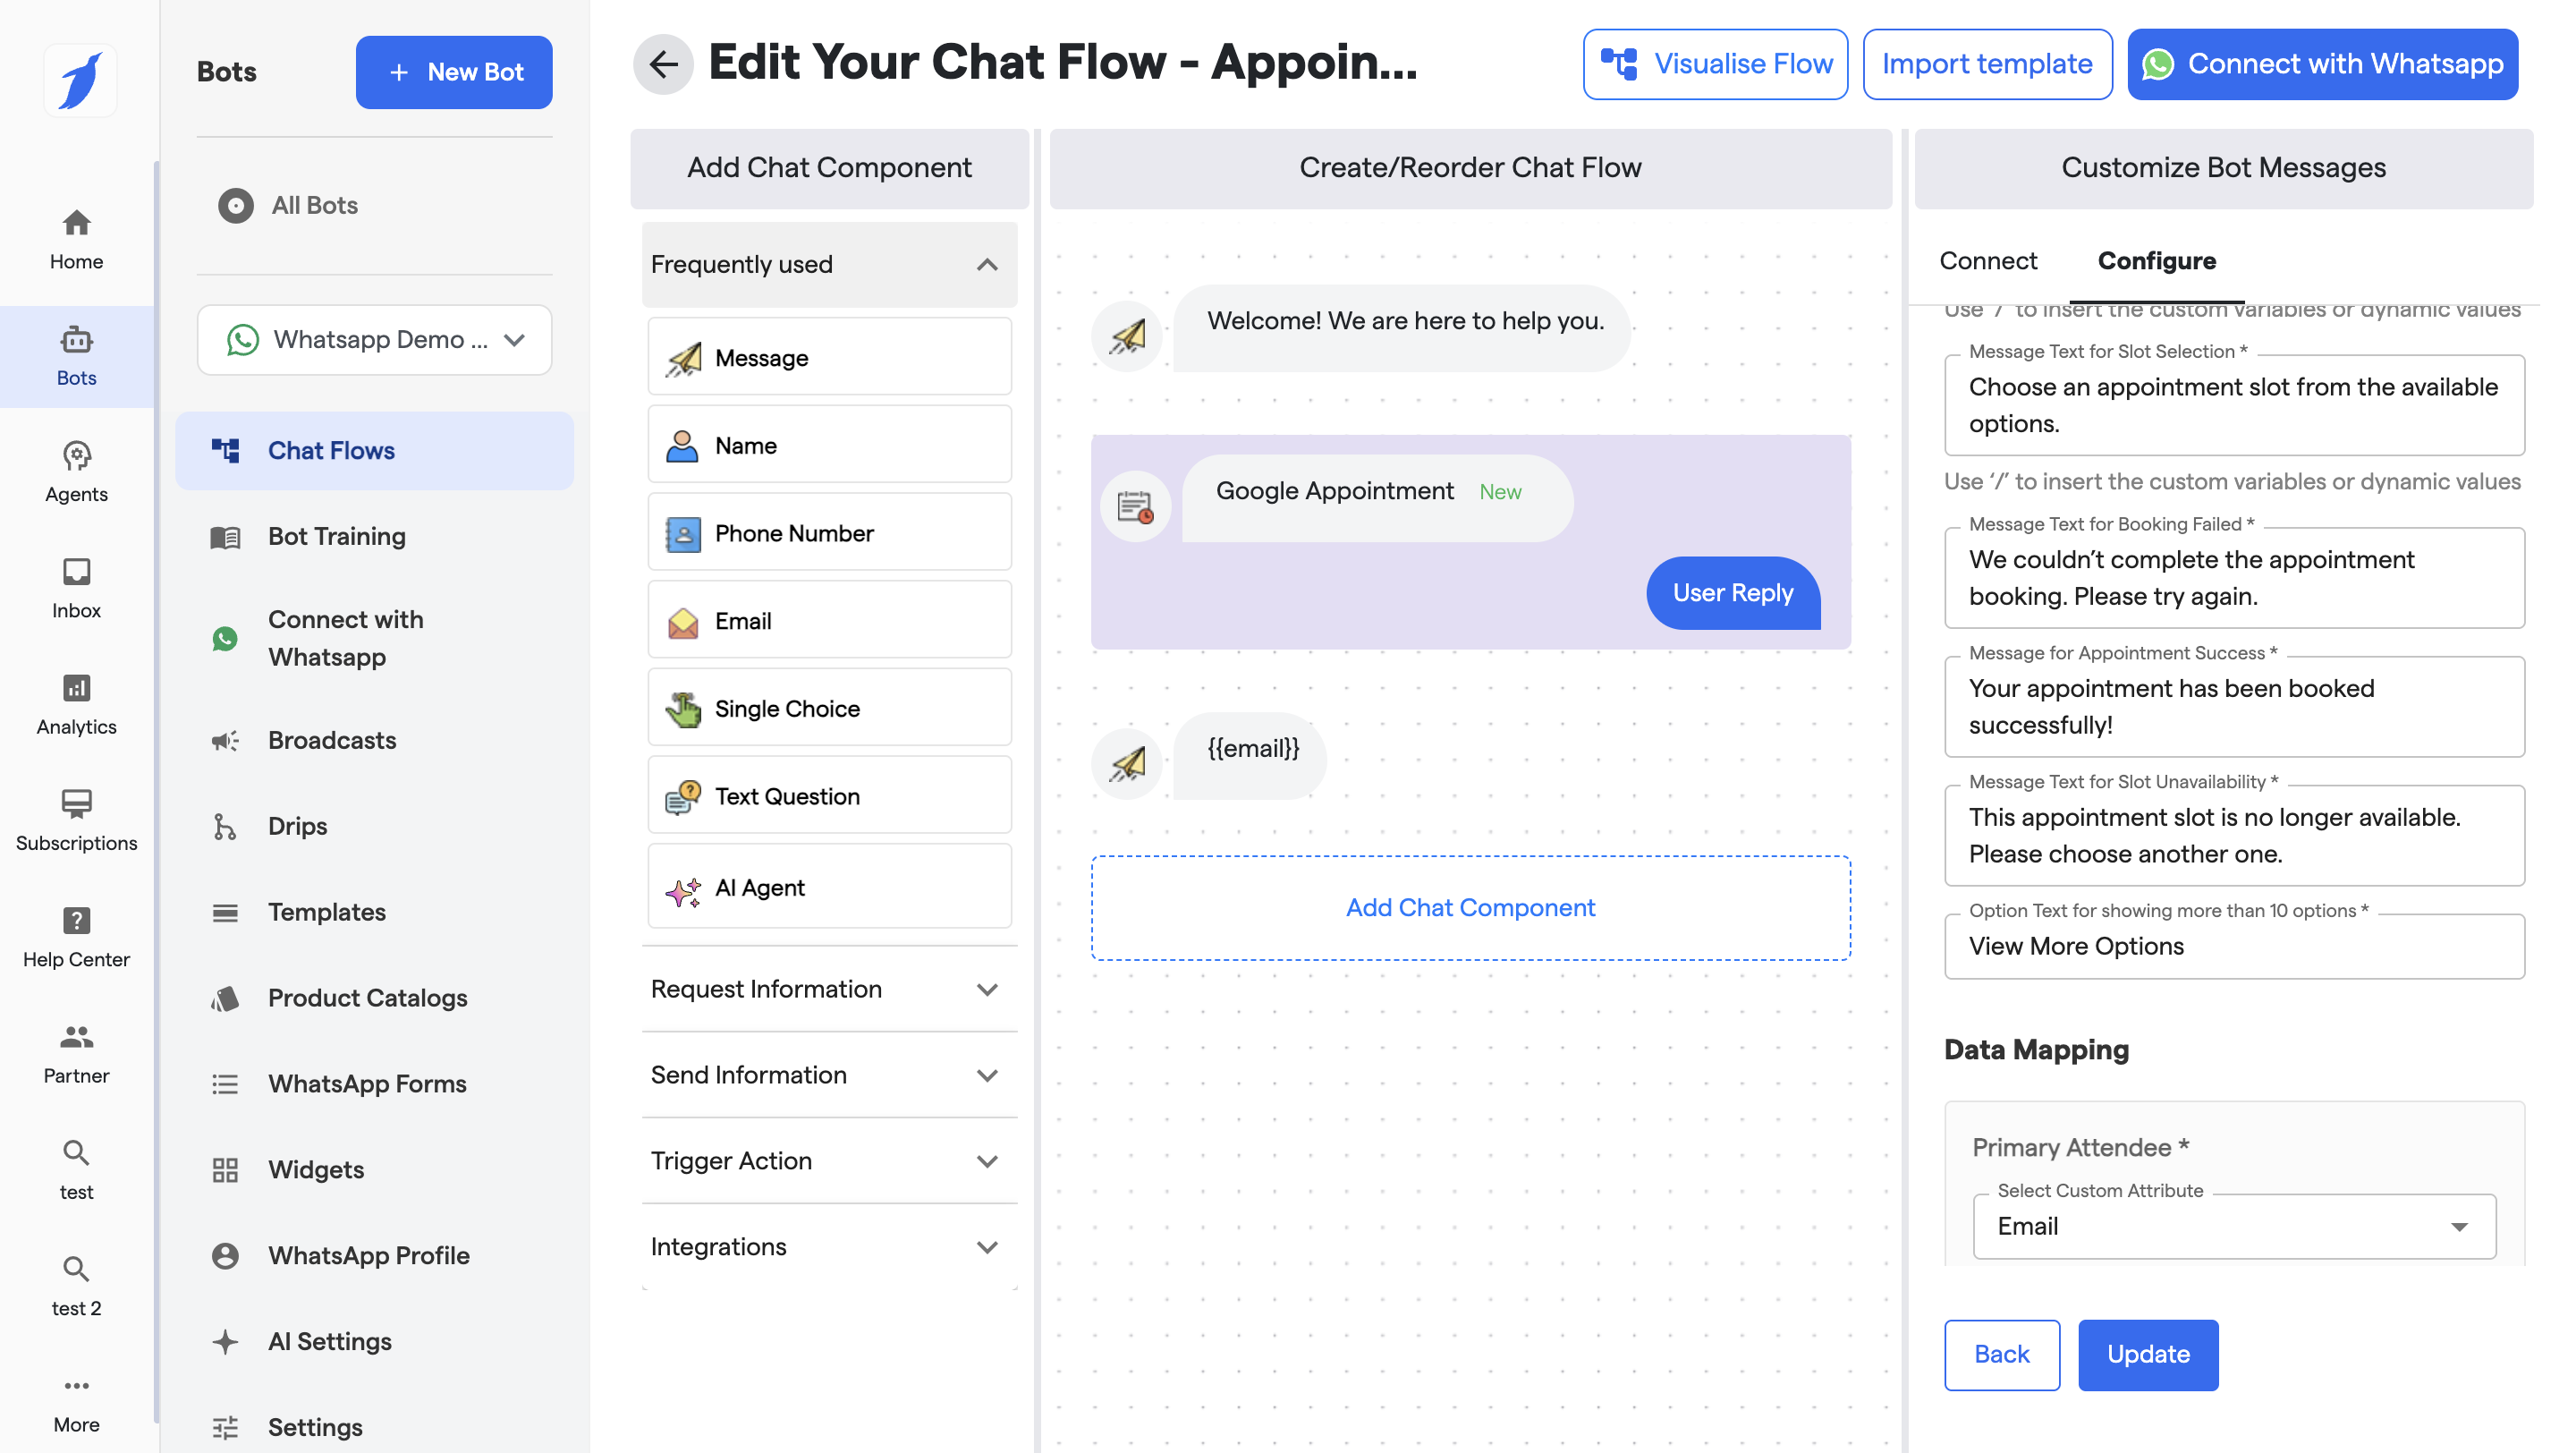Add the Email chat component
The image size is (2576, 1453).
pyautogui.click(x=829, y=620)
